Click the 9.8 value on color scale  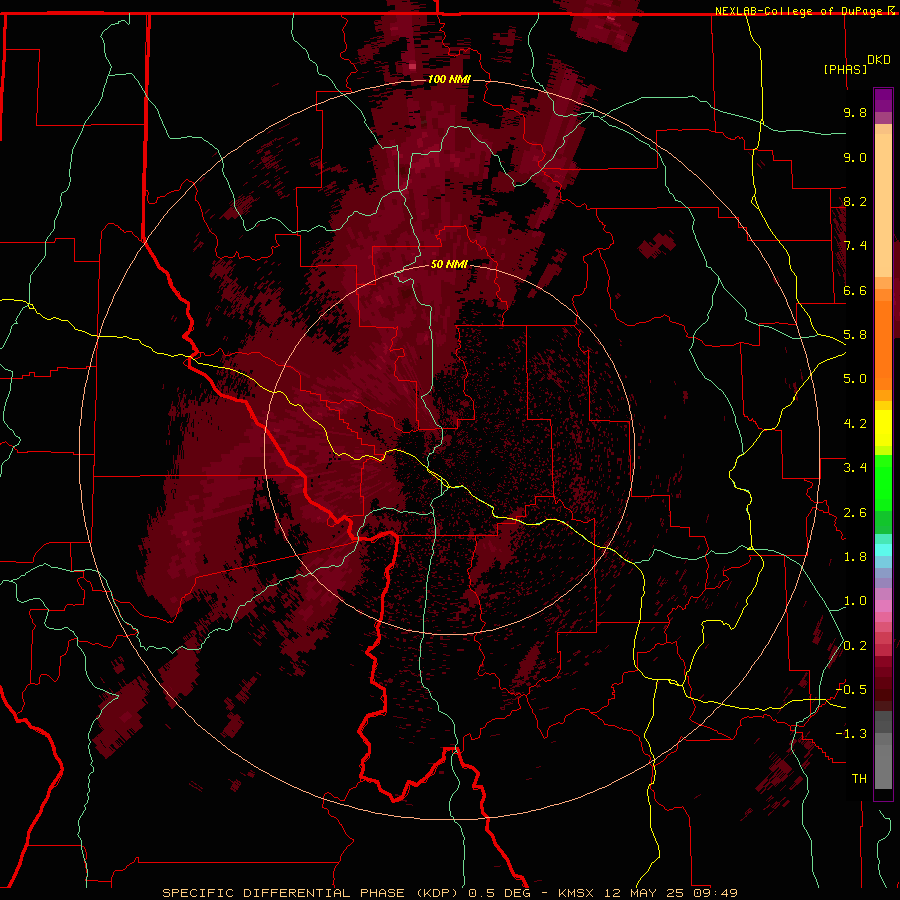[x=855, y=112]
